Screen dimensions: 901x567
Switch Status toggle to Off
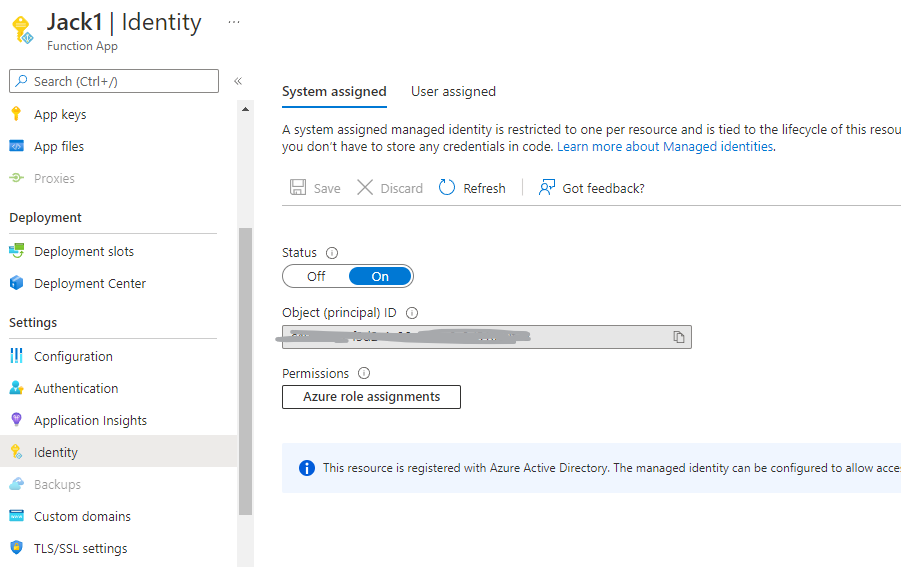pos(316,276)
